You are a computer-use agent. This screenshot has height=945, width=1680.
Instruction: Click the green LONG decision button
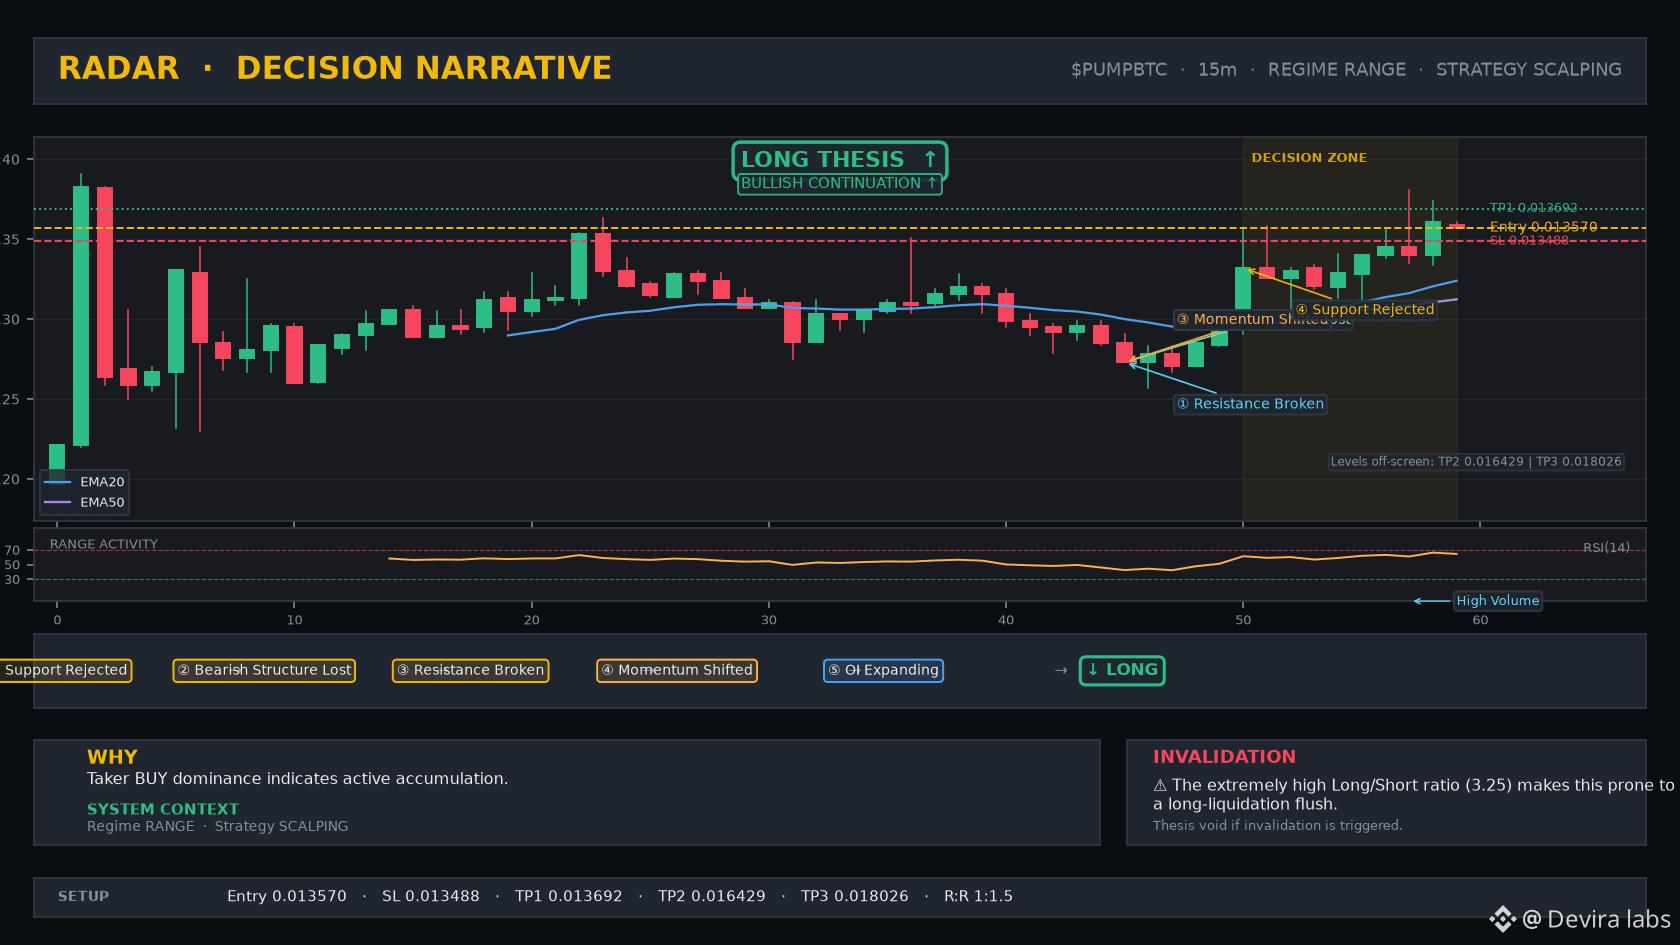tap(1122, 670)
